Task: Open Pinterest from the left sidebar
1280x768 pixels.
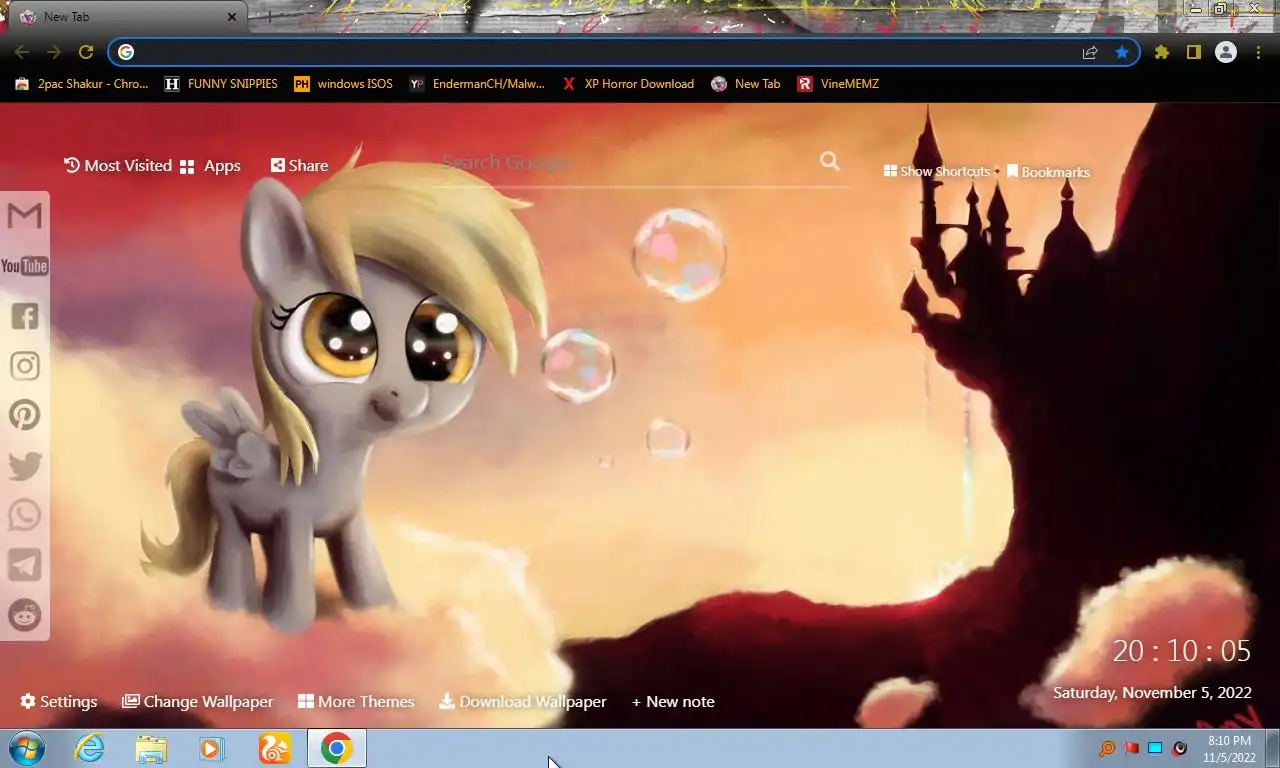Action: point(25,415)
